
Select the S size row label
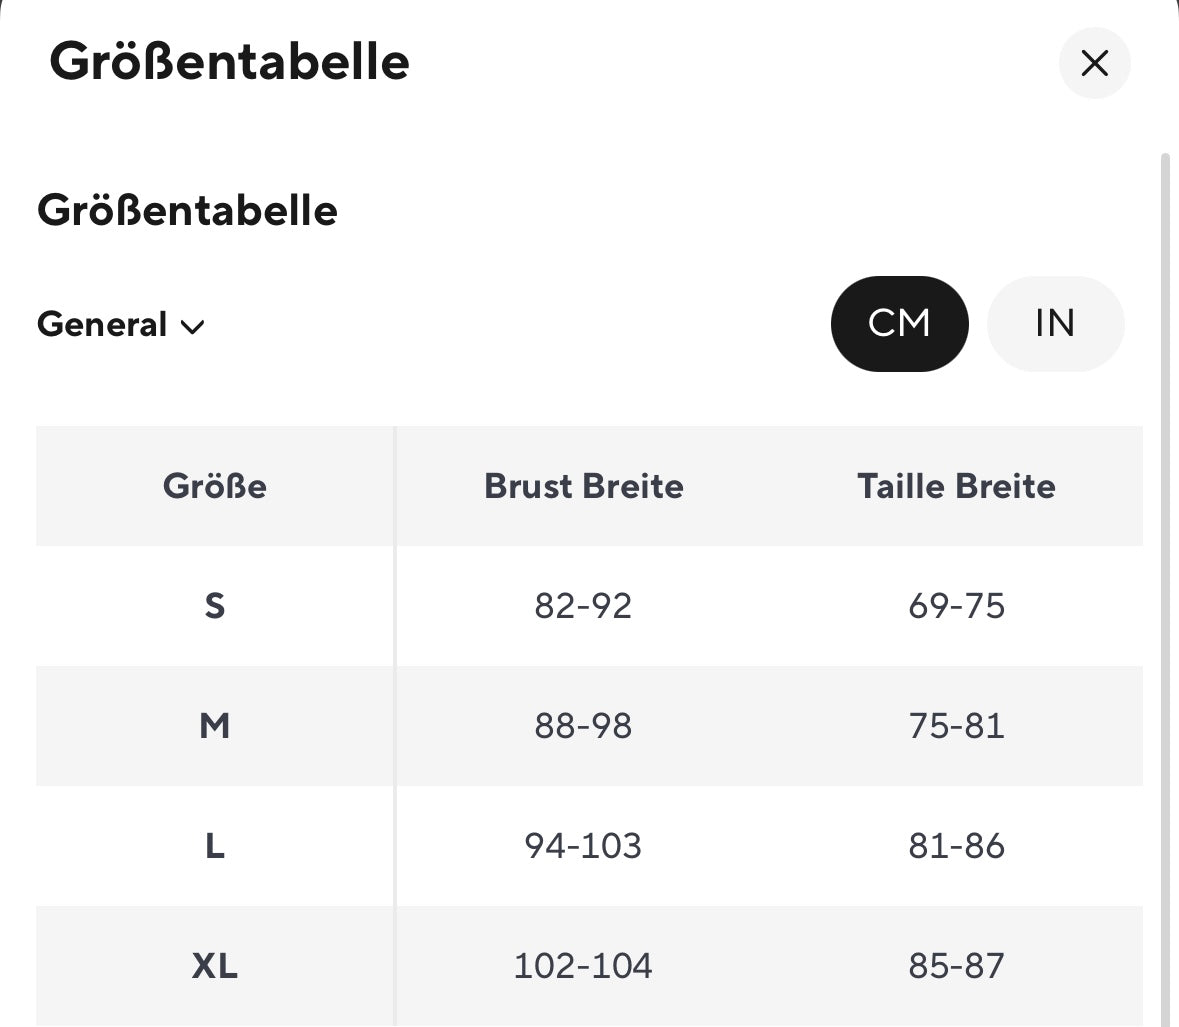coord(215,606)
